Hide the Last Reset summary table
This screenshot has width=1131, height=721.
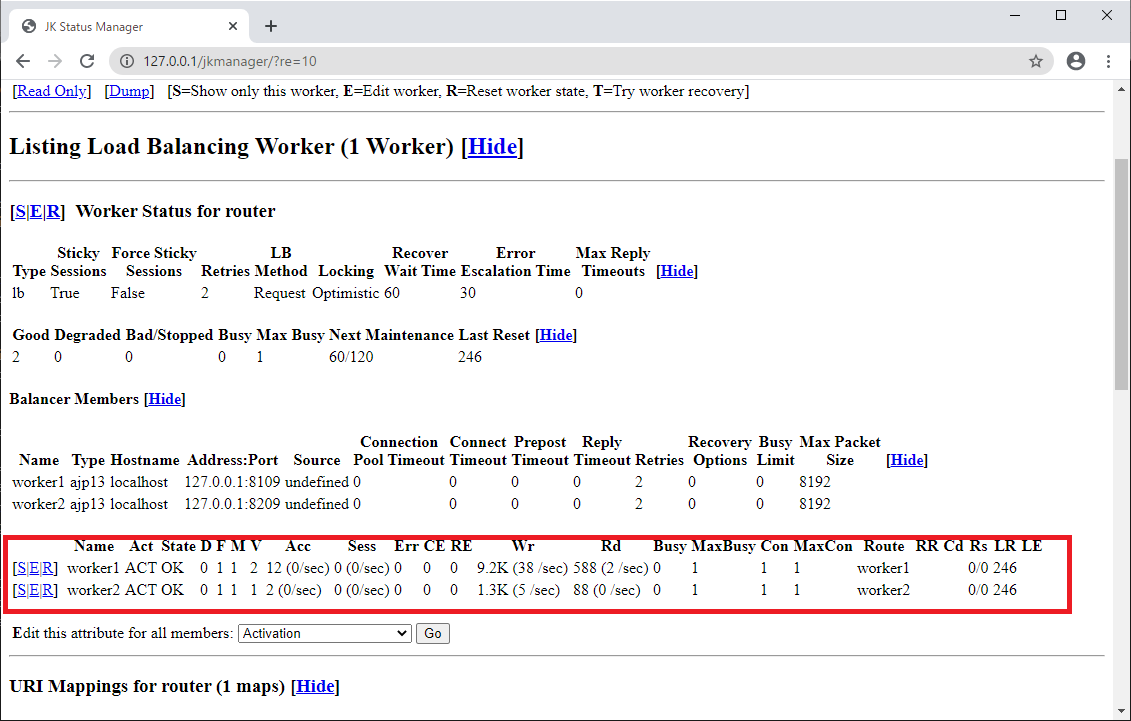pyautogui.click(x=556, y=335)
